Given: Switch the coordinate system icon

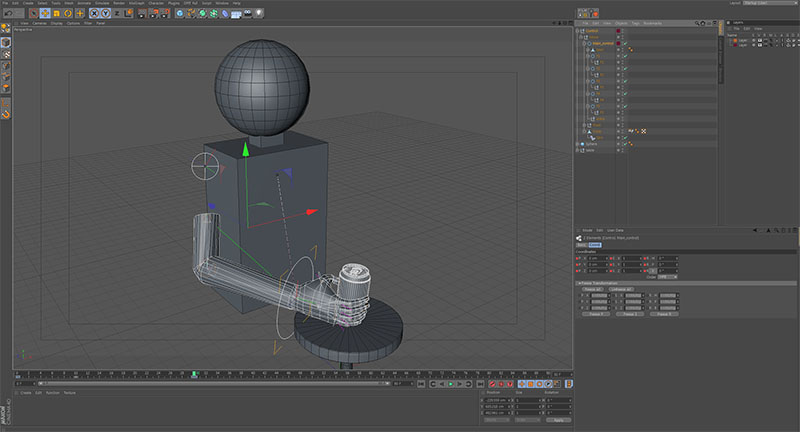Looking at the screenshot, I should [129, 13].
